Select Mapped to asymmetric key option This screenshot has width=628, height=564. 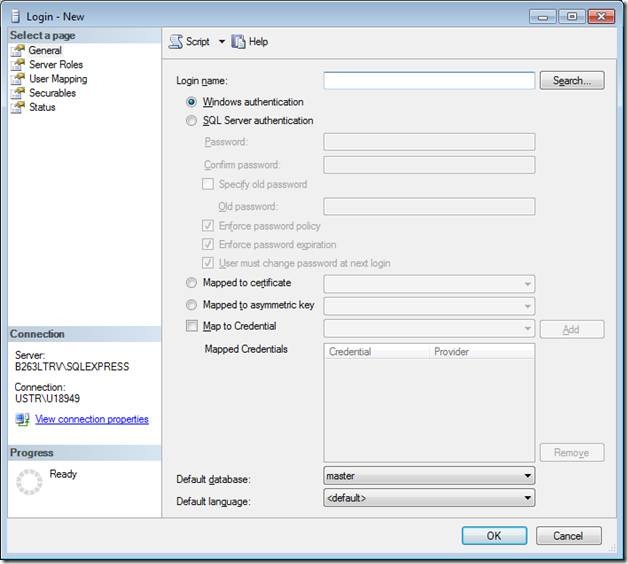[x=192, y=305]
